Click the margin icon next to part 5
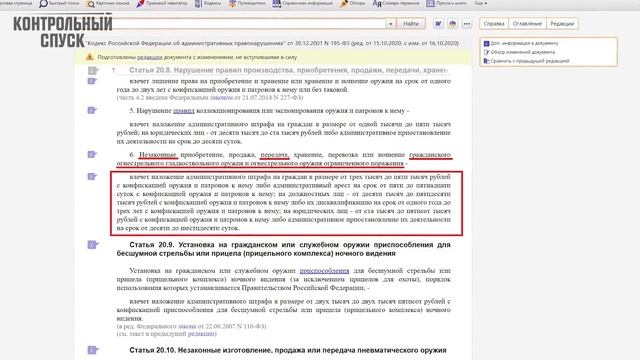 tap(92, 110)
